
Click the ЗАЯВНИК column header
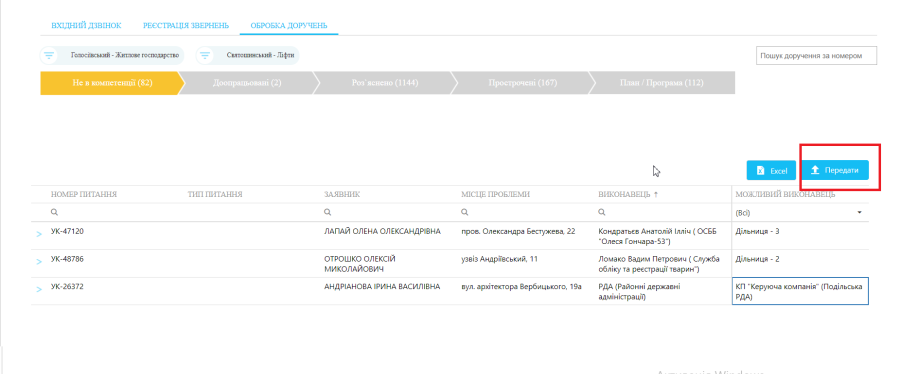pos(342,194)
